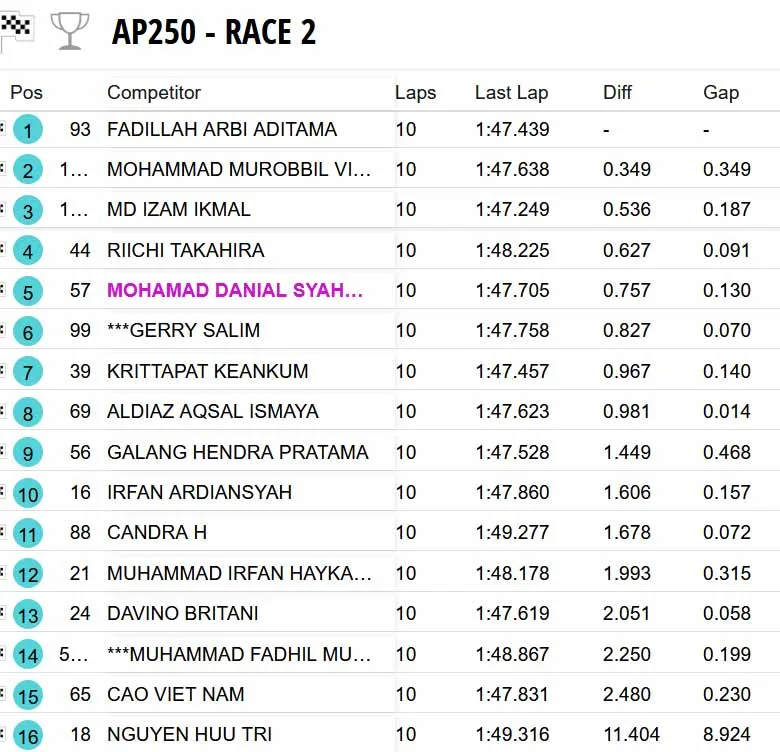
Task: Select KRITTAPAT KEANKUM's last lap time 1:47.457
Action: tap(512, 372)
